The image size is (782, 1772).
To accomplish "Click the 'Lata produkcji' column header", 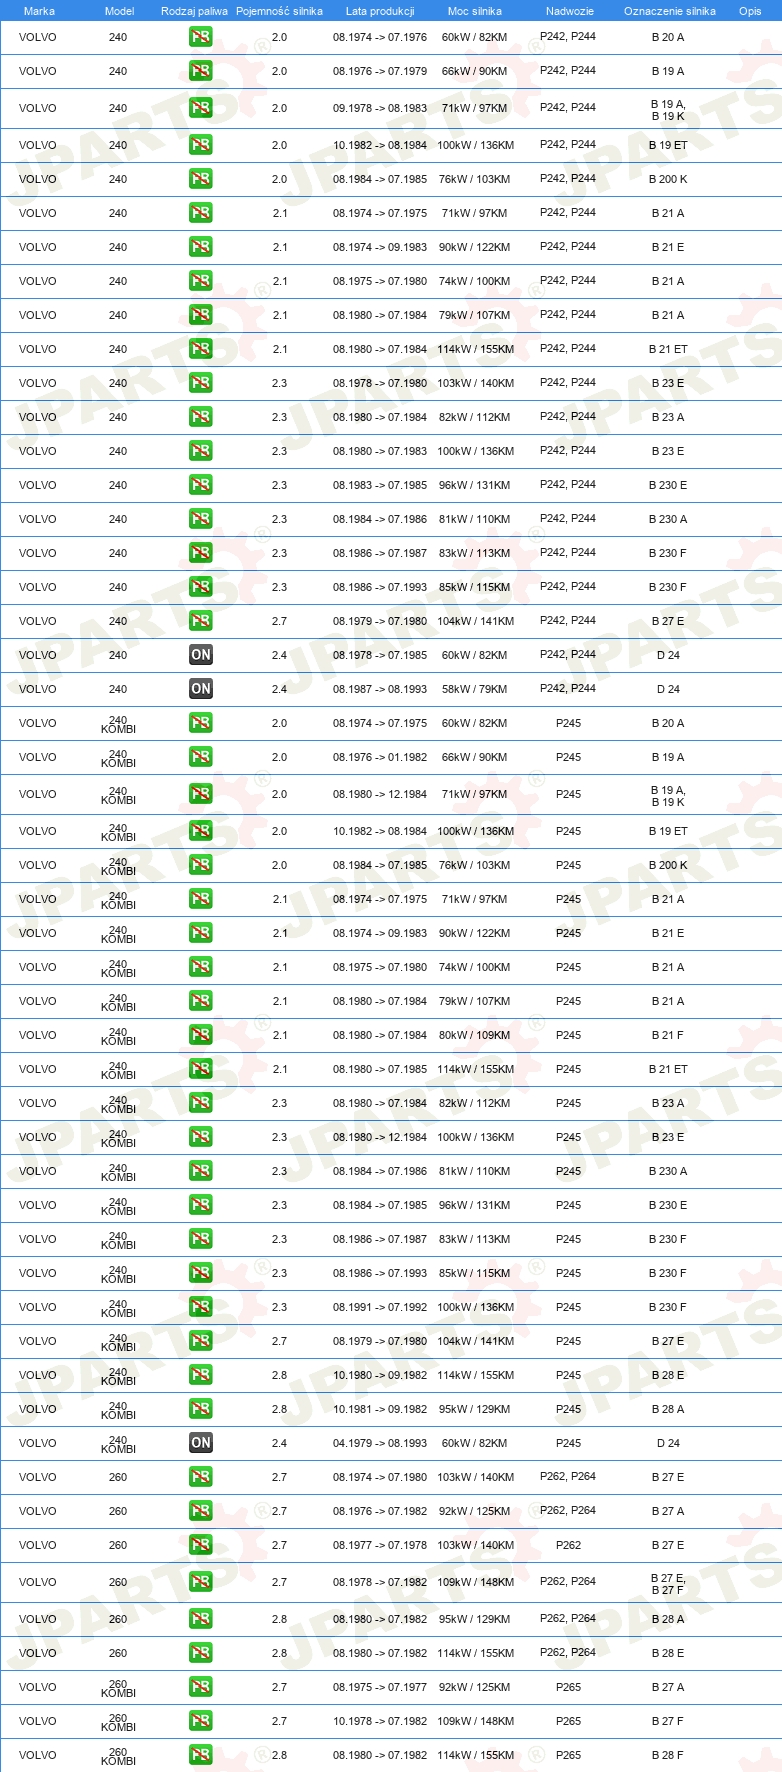I will (380, 11).
